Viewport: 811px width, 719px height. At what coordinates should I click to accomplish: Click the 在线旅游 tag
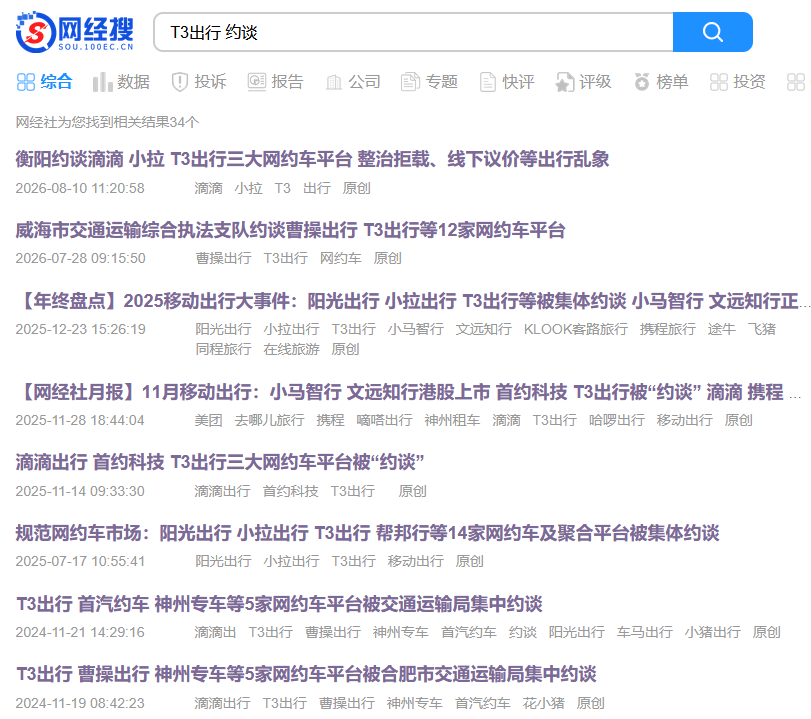pos(291,349)
